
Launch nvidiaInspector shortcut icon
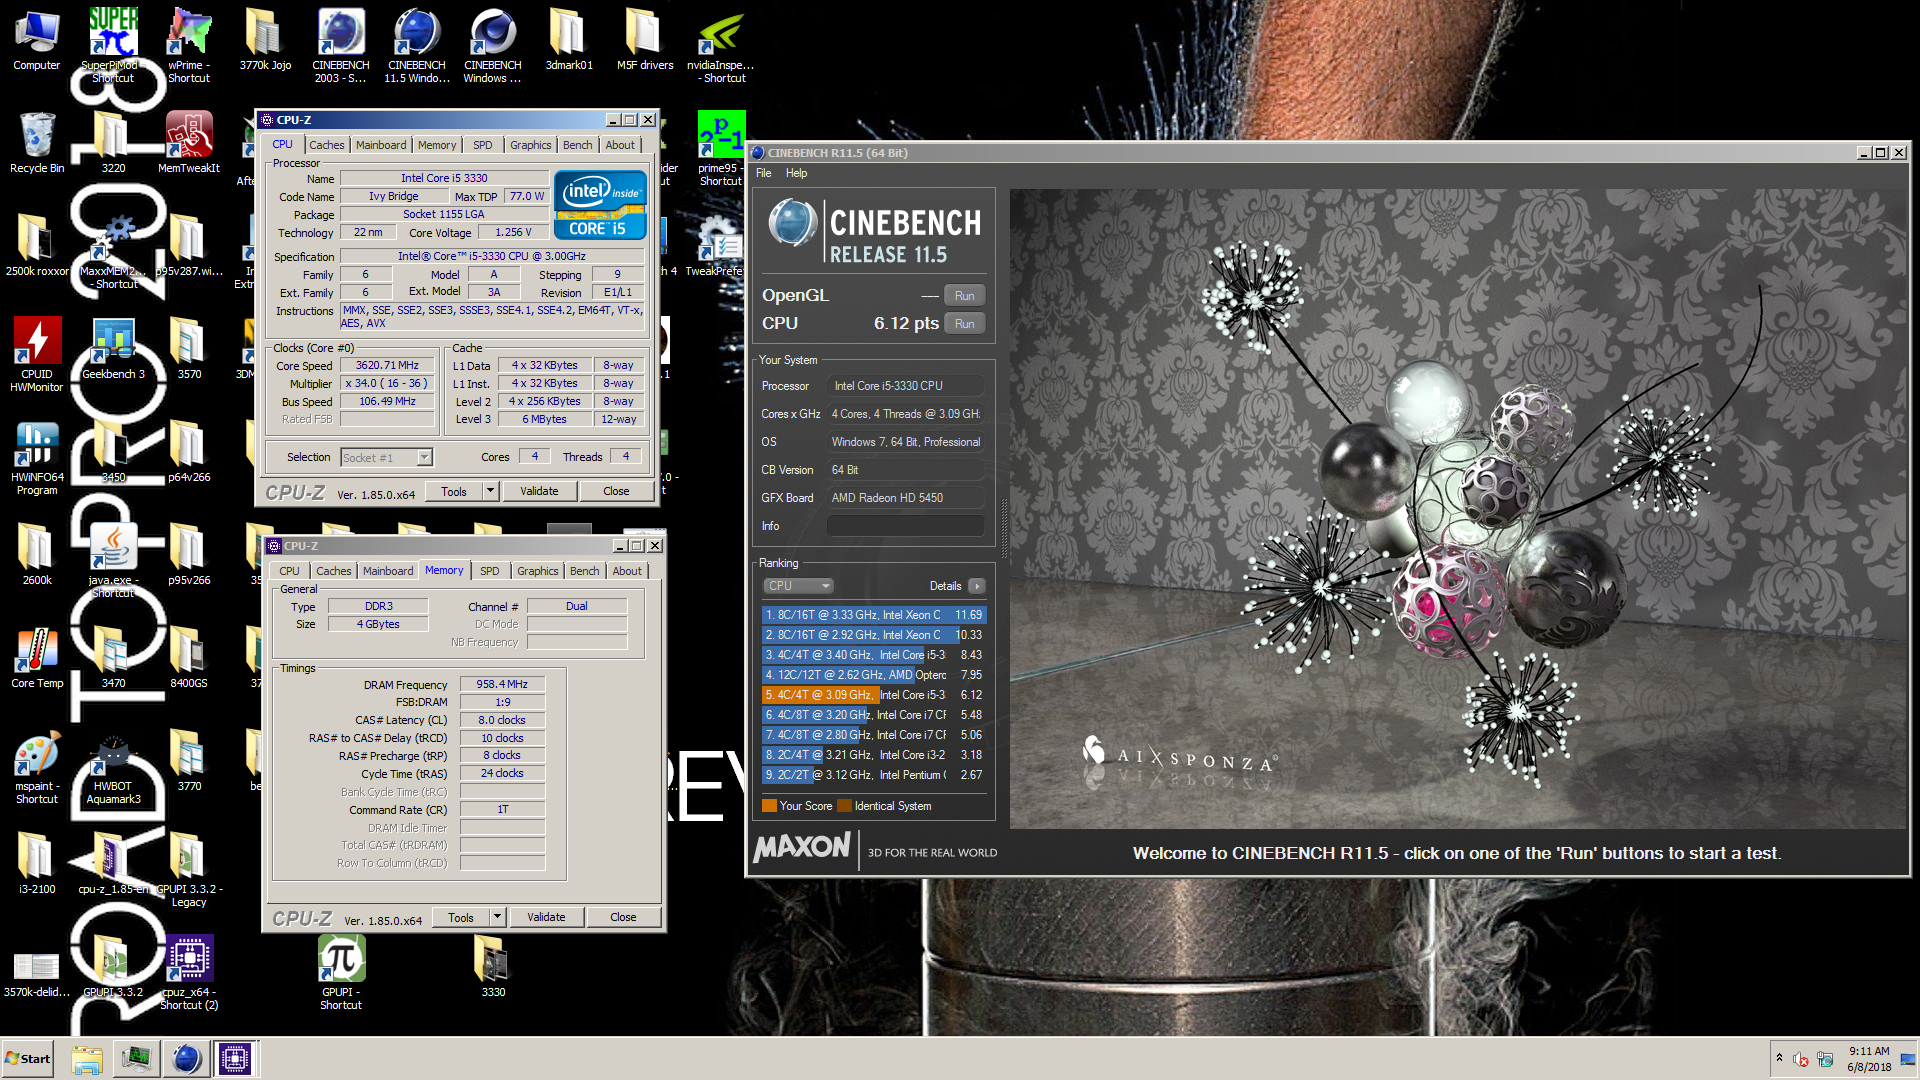[x=721, y=46]
